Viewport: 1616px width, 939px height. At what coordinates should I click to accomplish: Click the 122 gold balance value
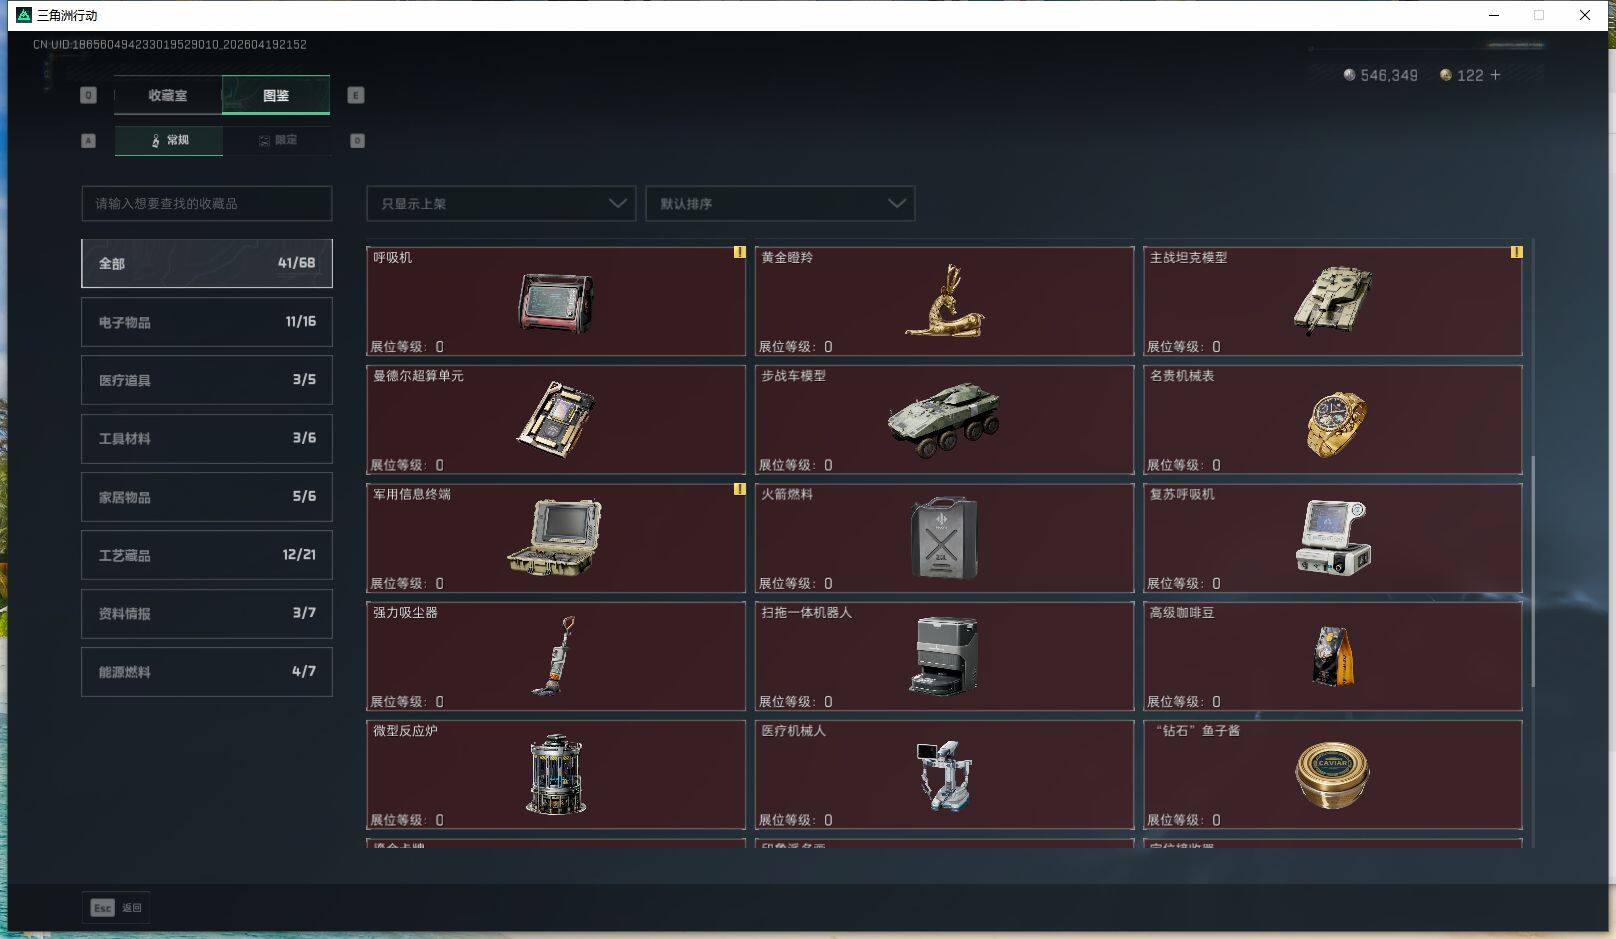pos(1470,75)
